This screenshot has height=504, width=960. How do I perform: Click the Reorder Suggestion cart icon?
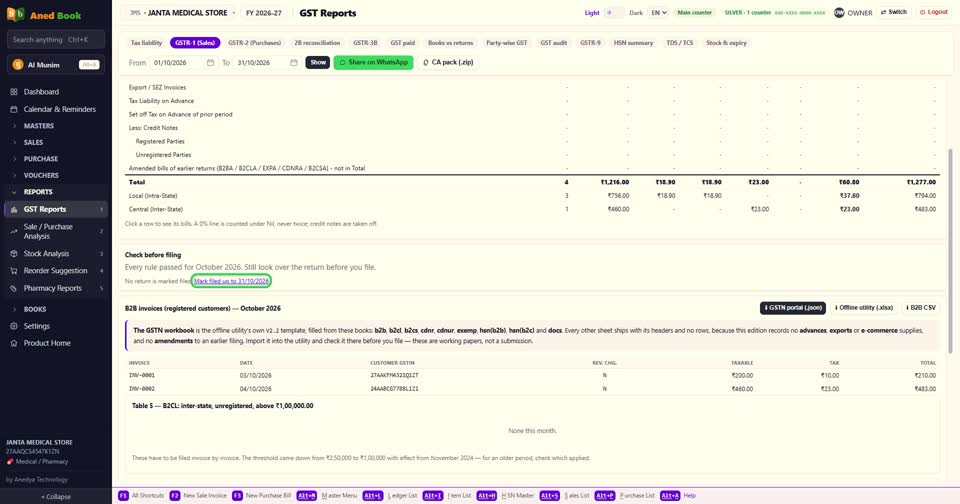click(x=13, y=271)
